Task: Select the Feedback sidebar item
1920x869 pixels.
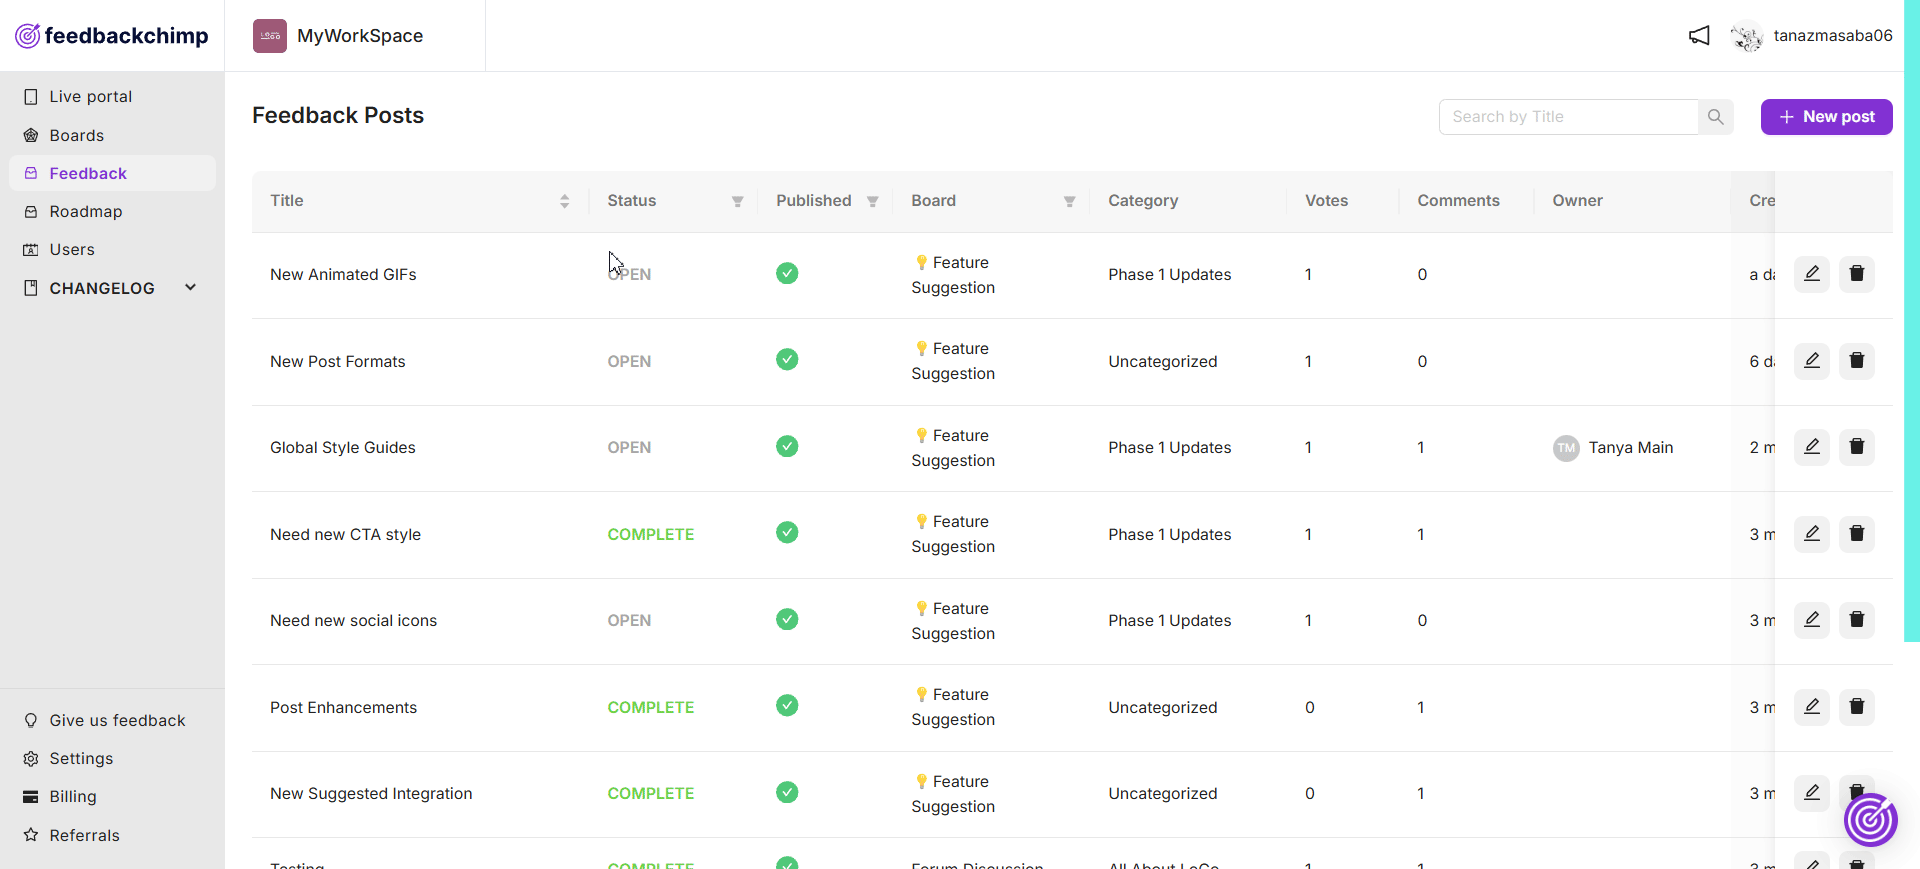Action: tap(112, 173)
